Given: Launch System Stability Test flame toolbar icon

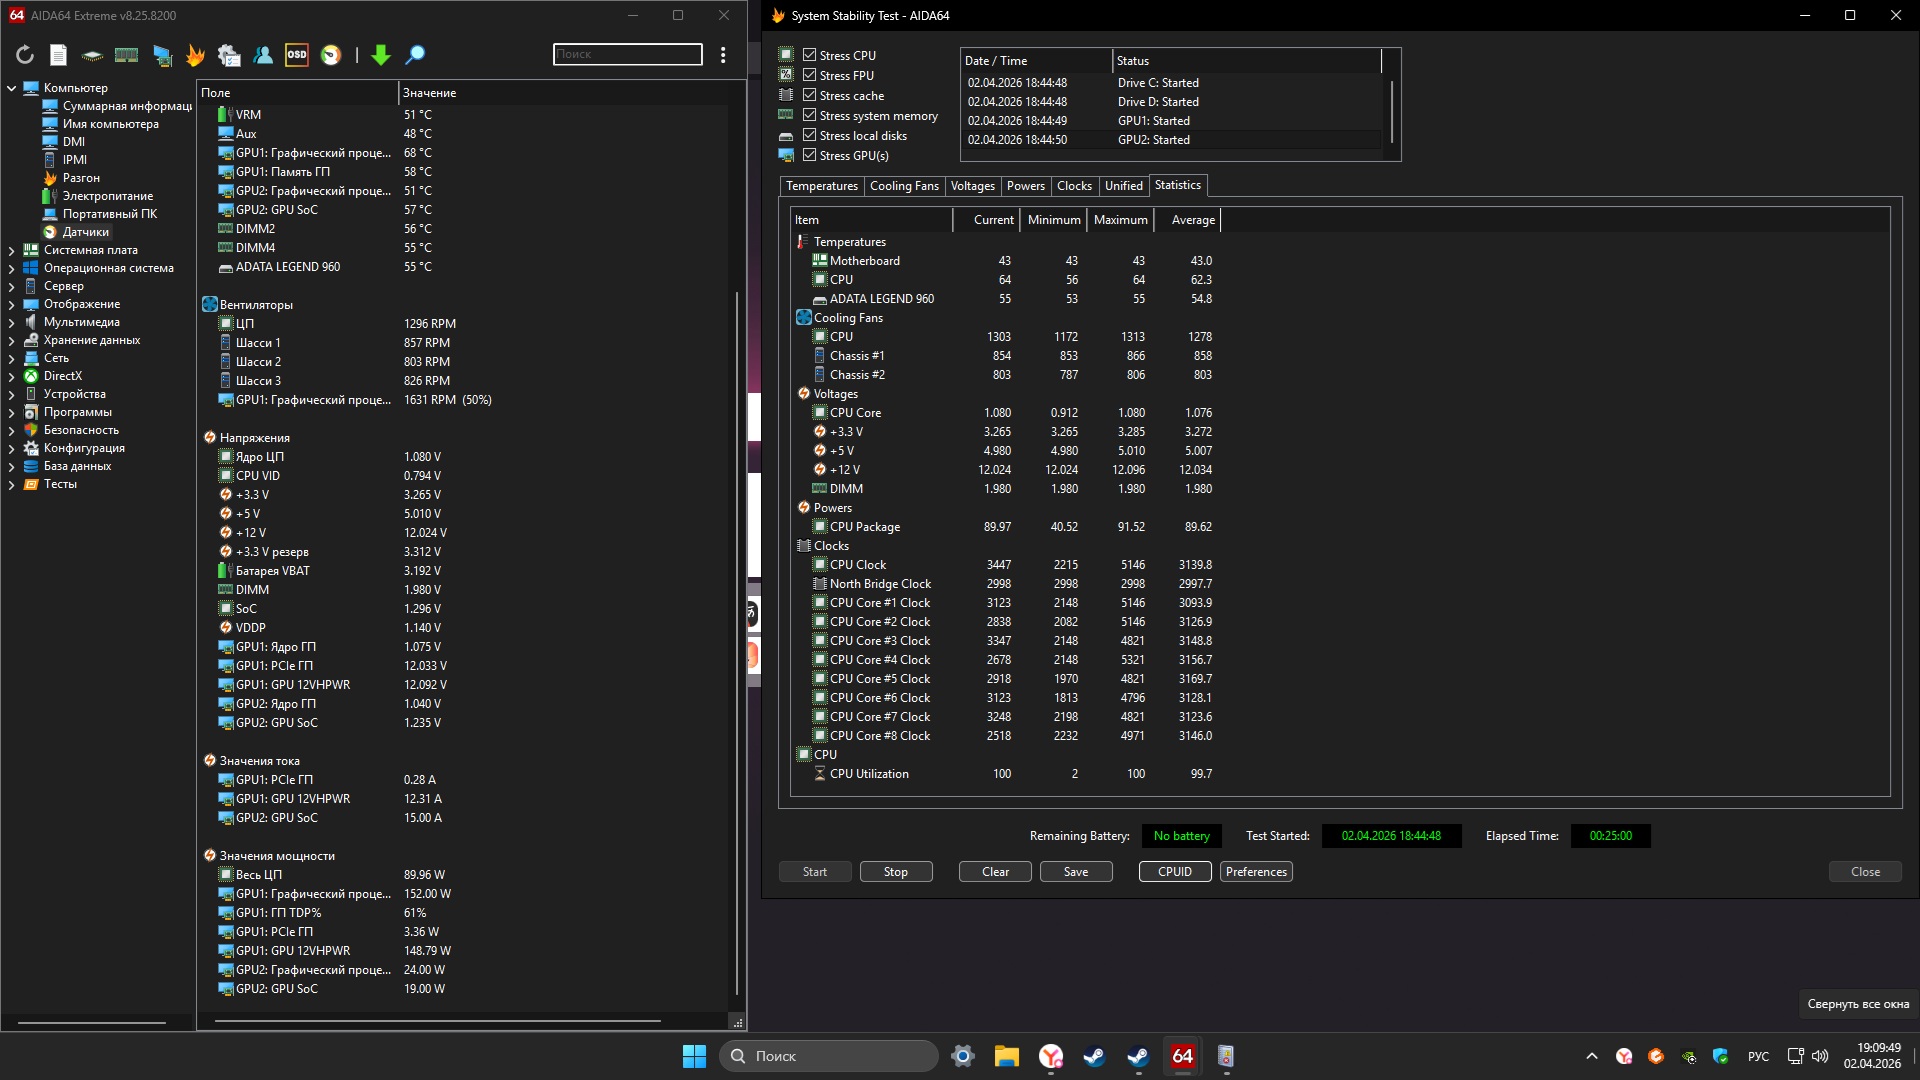Looking at the screenshot, I should (196, 55).
